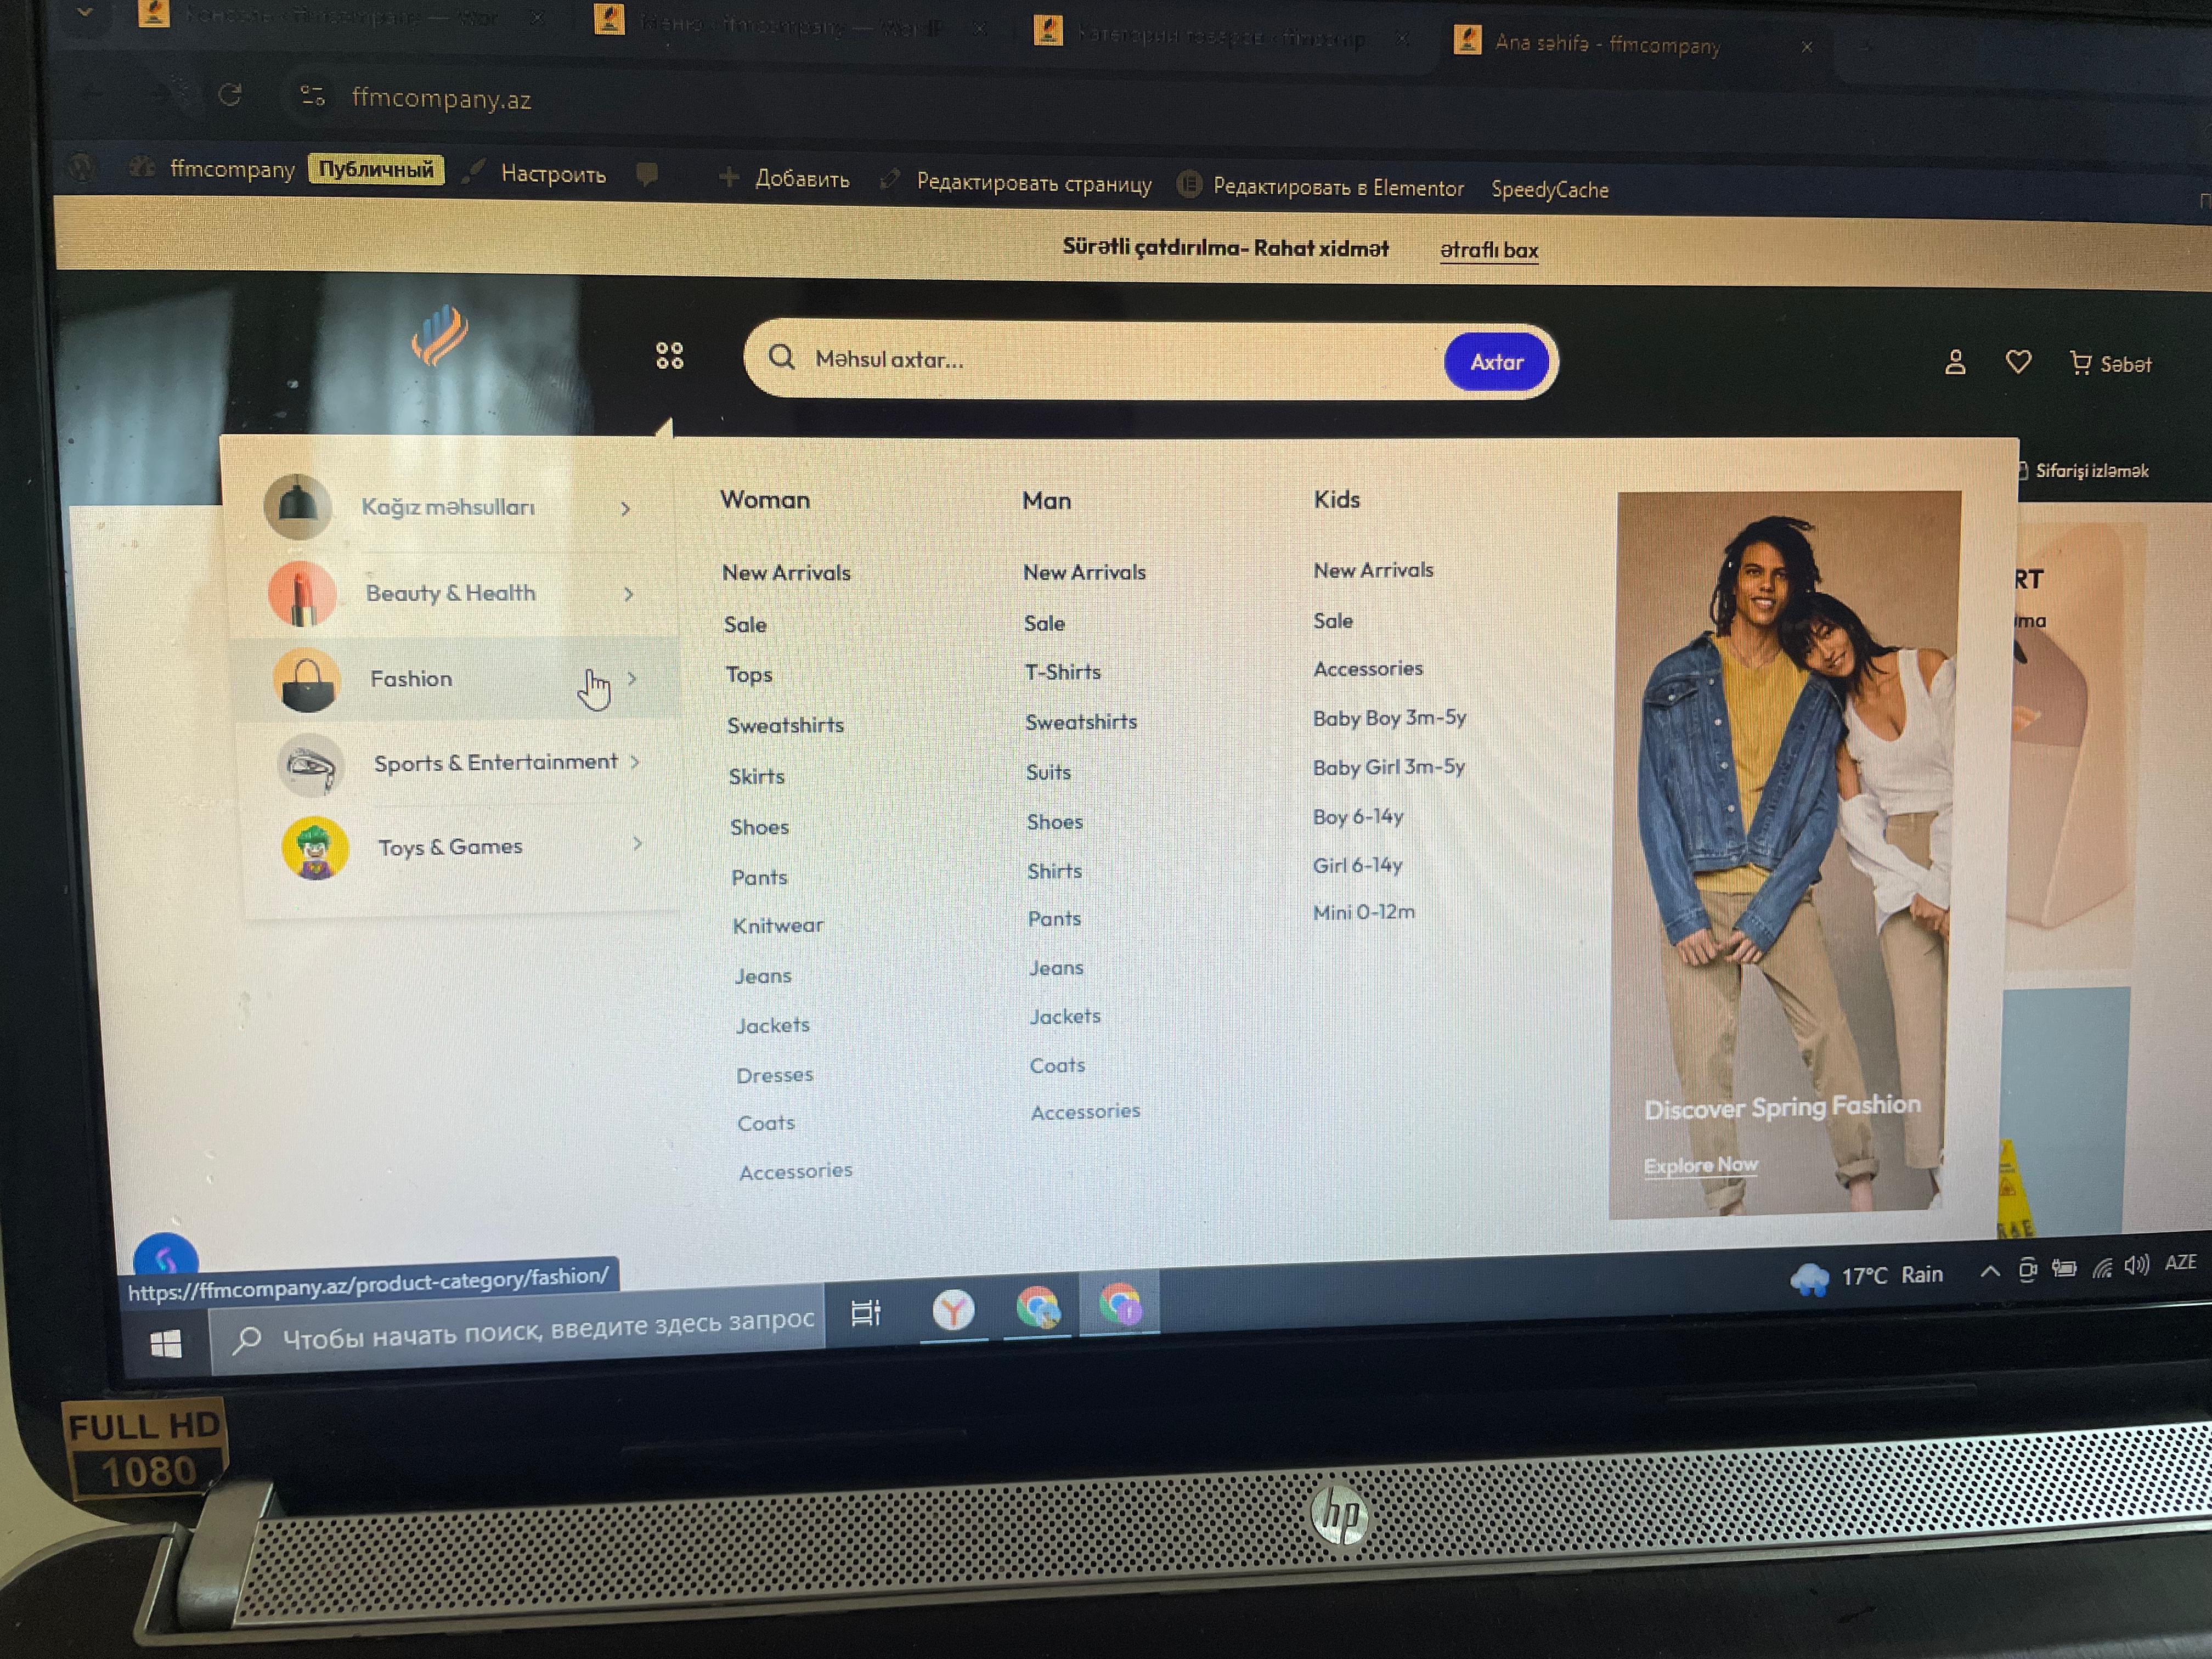Show hidden system tray icons arrow

click(x=1989, y=1271)
